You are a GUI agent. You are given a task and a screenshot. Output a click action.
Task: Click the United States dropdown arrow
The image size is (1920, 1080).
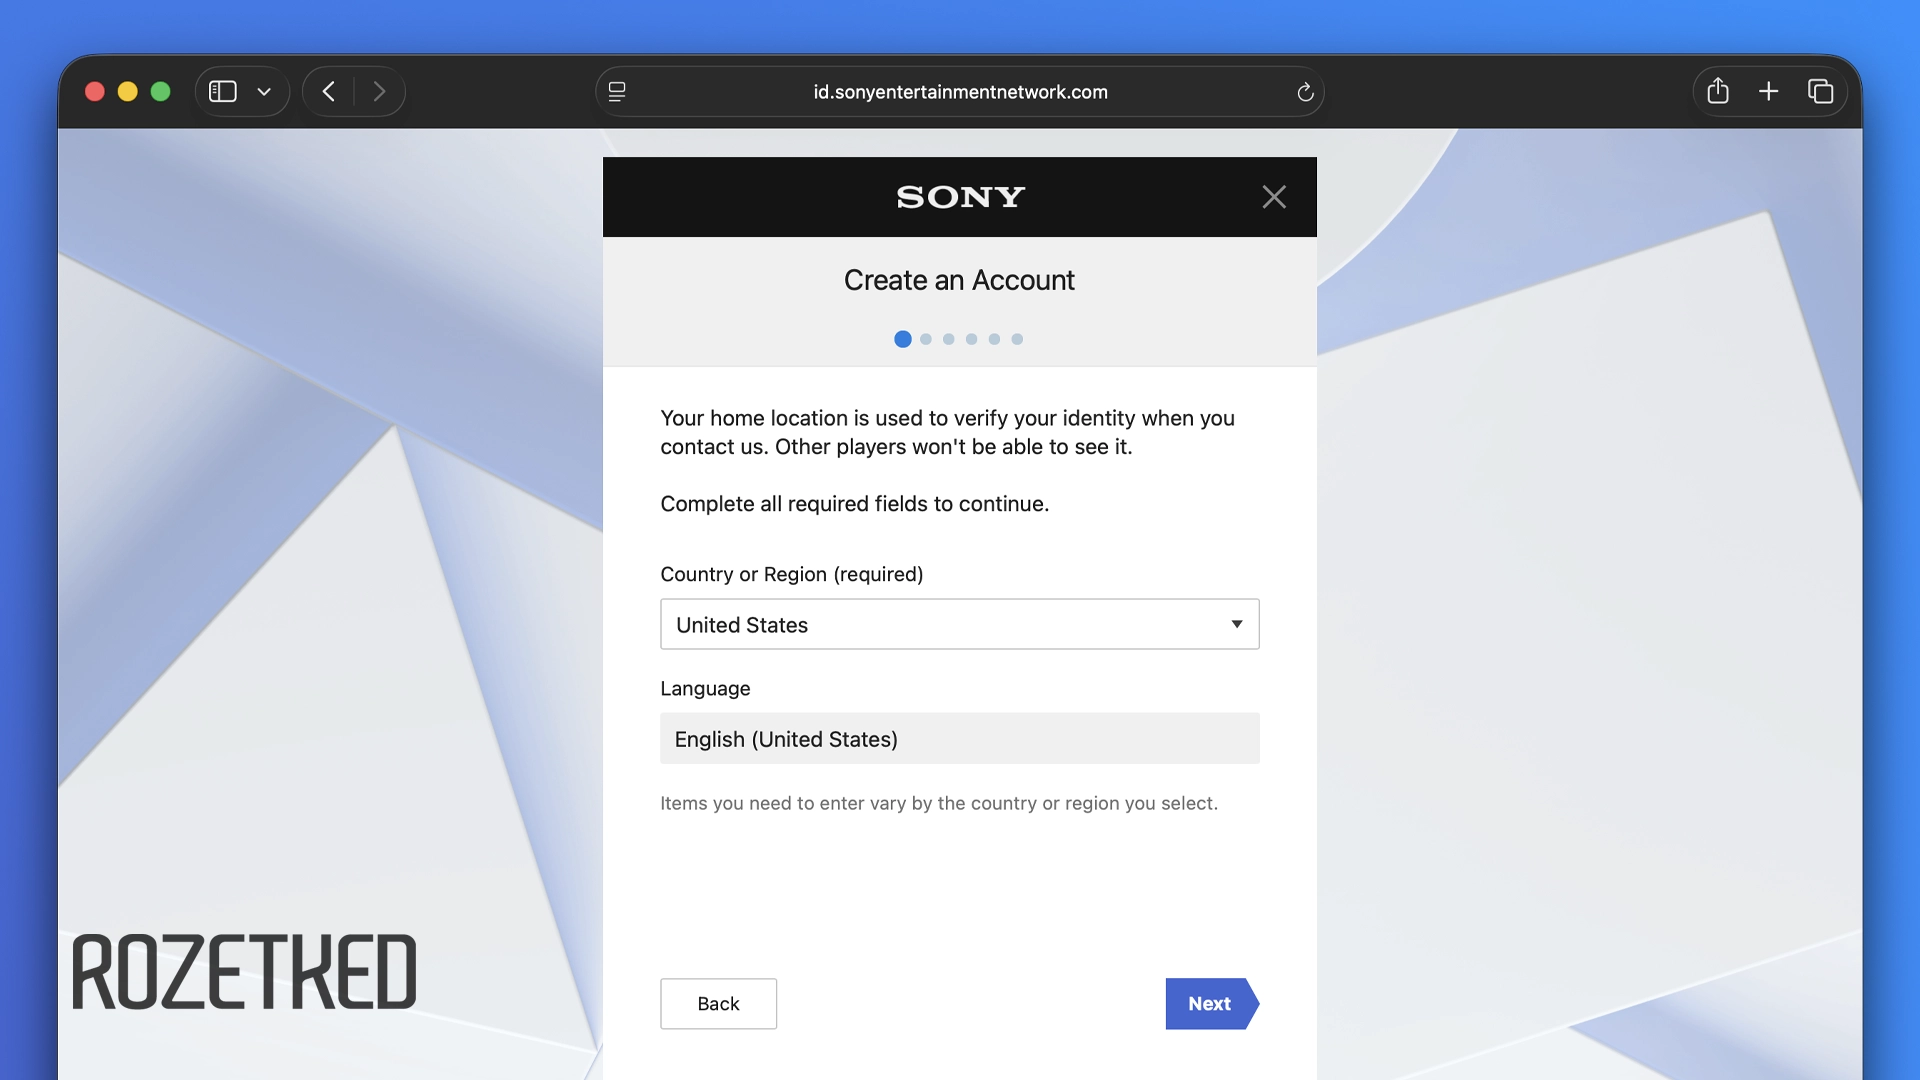point(1237,624)
